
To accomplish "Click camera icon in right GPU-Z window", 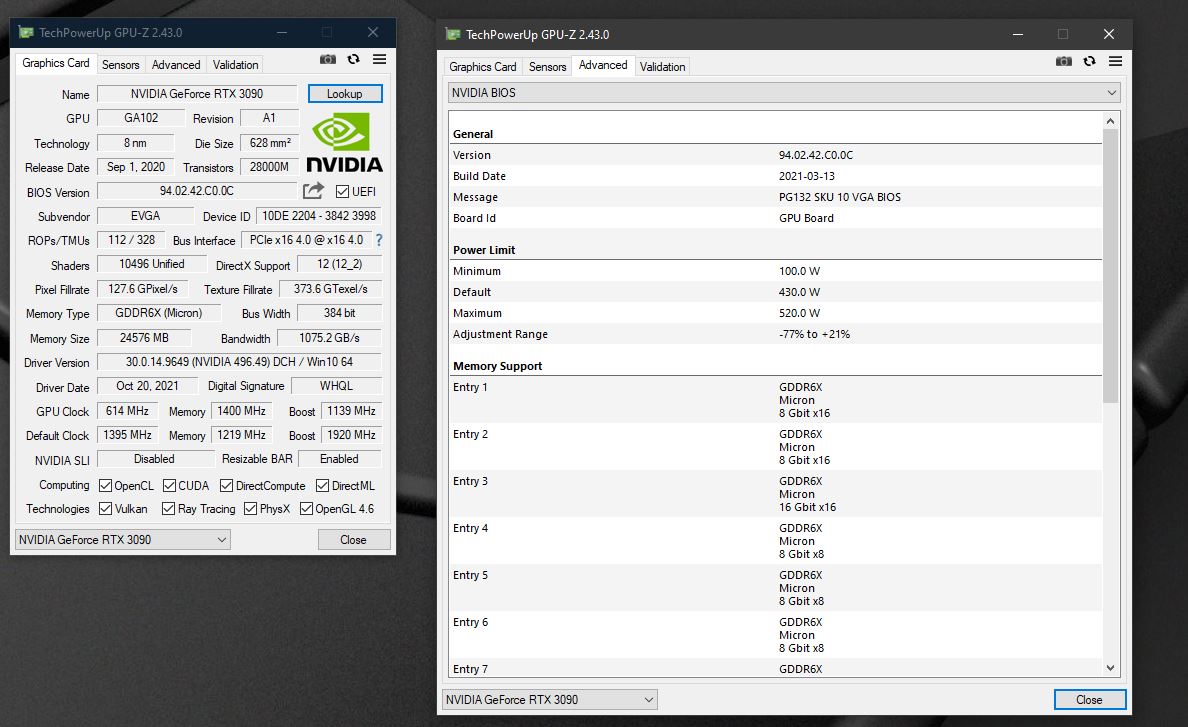I will pyautogui.click(x=1064, y=61).
